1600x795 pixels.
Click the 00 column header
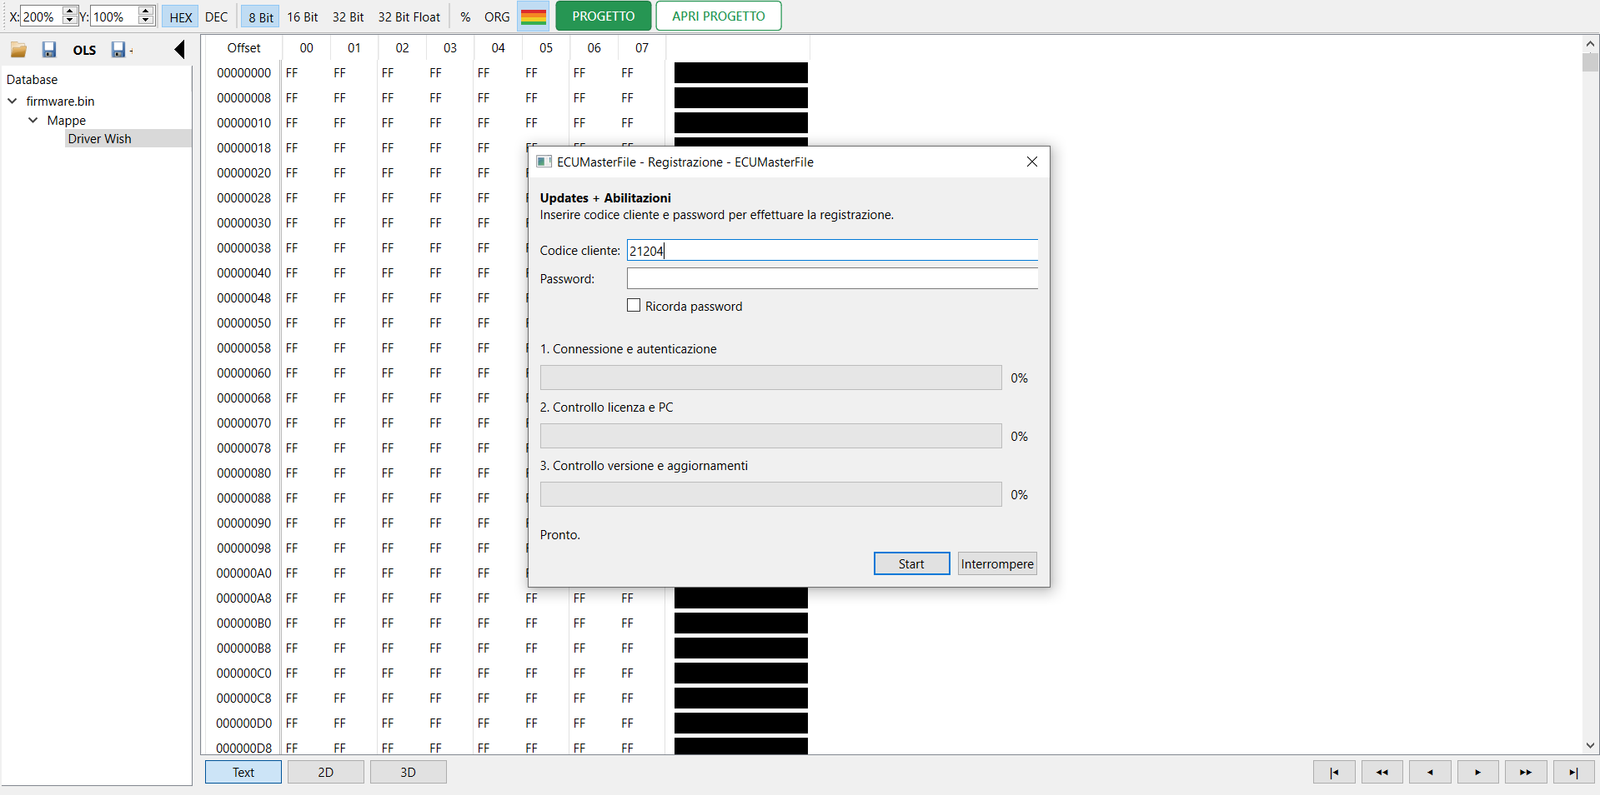[x=306, y=48]
